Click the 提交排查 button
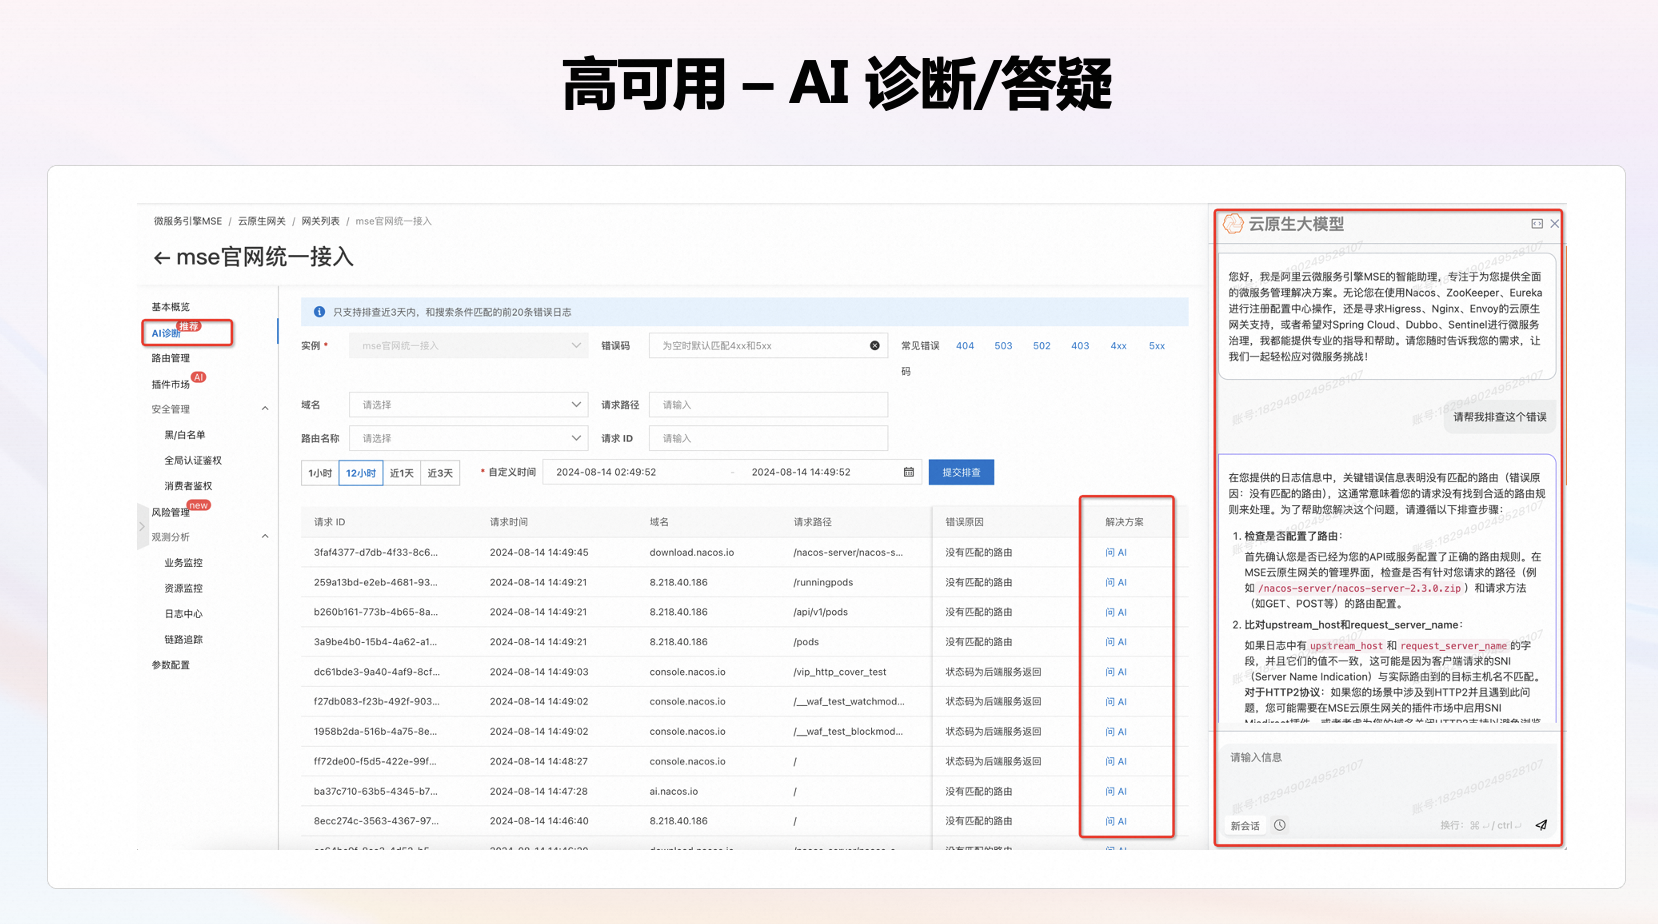The width and height of the screenshot is (1658, 924). [961, 472]
